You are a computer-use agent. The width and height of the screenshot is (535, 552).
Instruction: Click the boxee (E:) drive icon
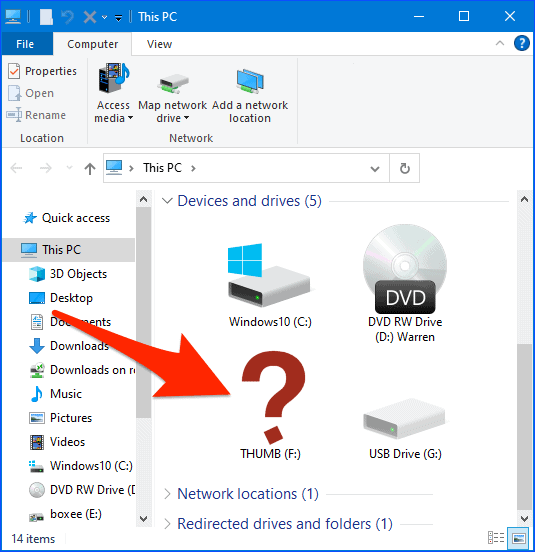[x=37, y=516]
